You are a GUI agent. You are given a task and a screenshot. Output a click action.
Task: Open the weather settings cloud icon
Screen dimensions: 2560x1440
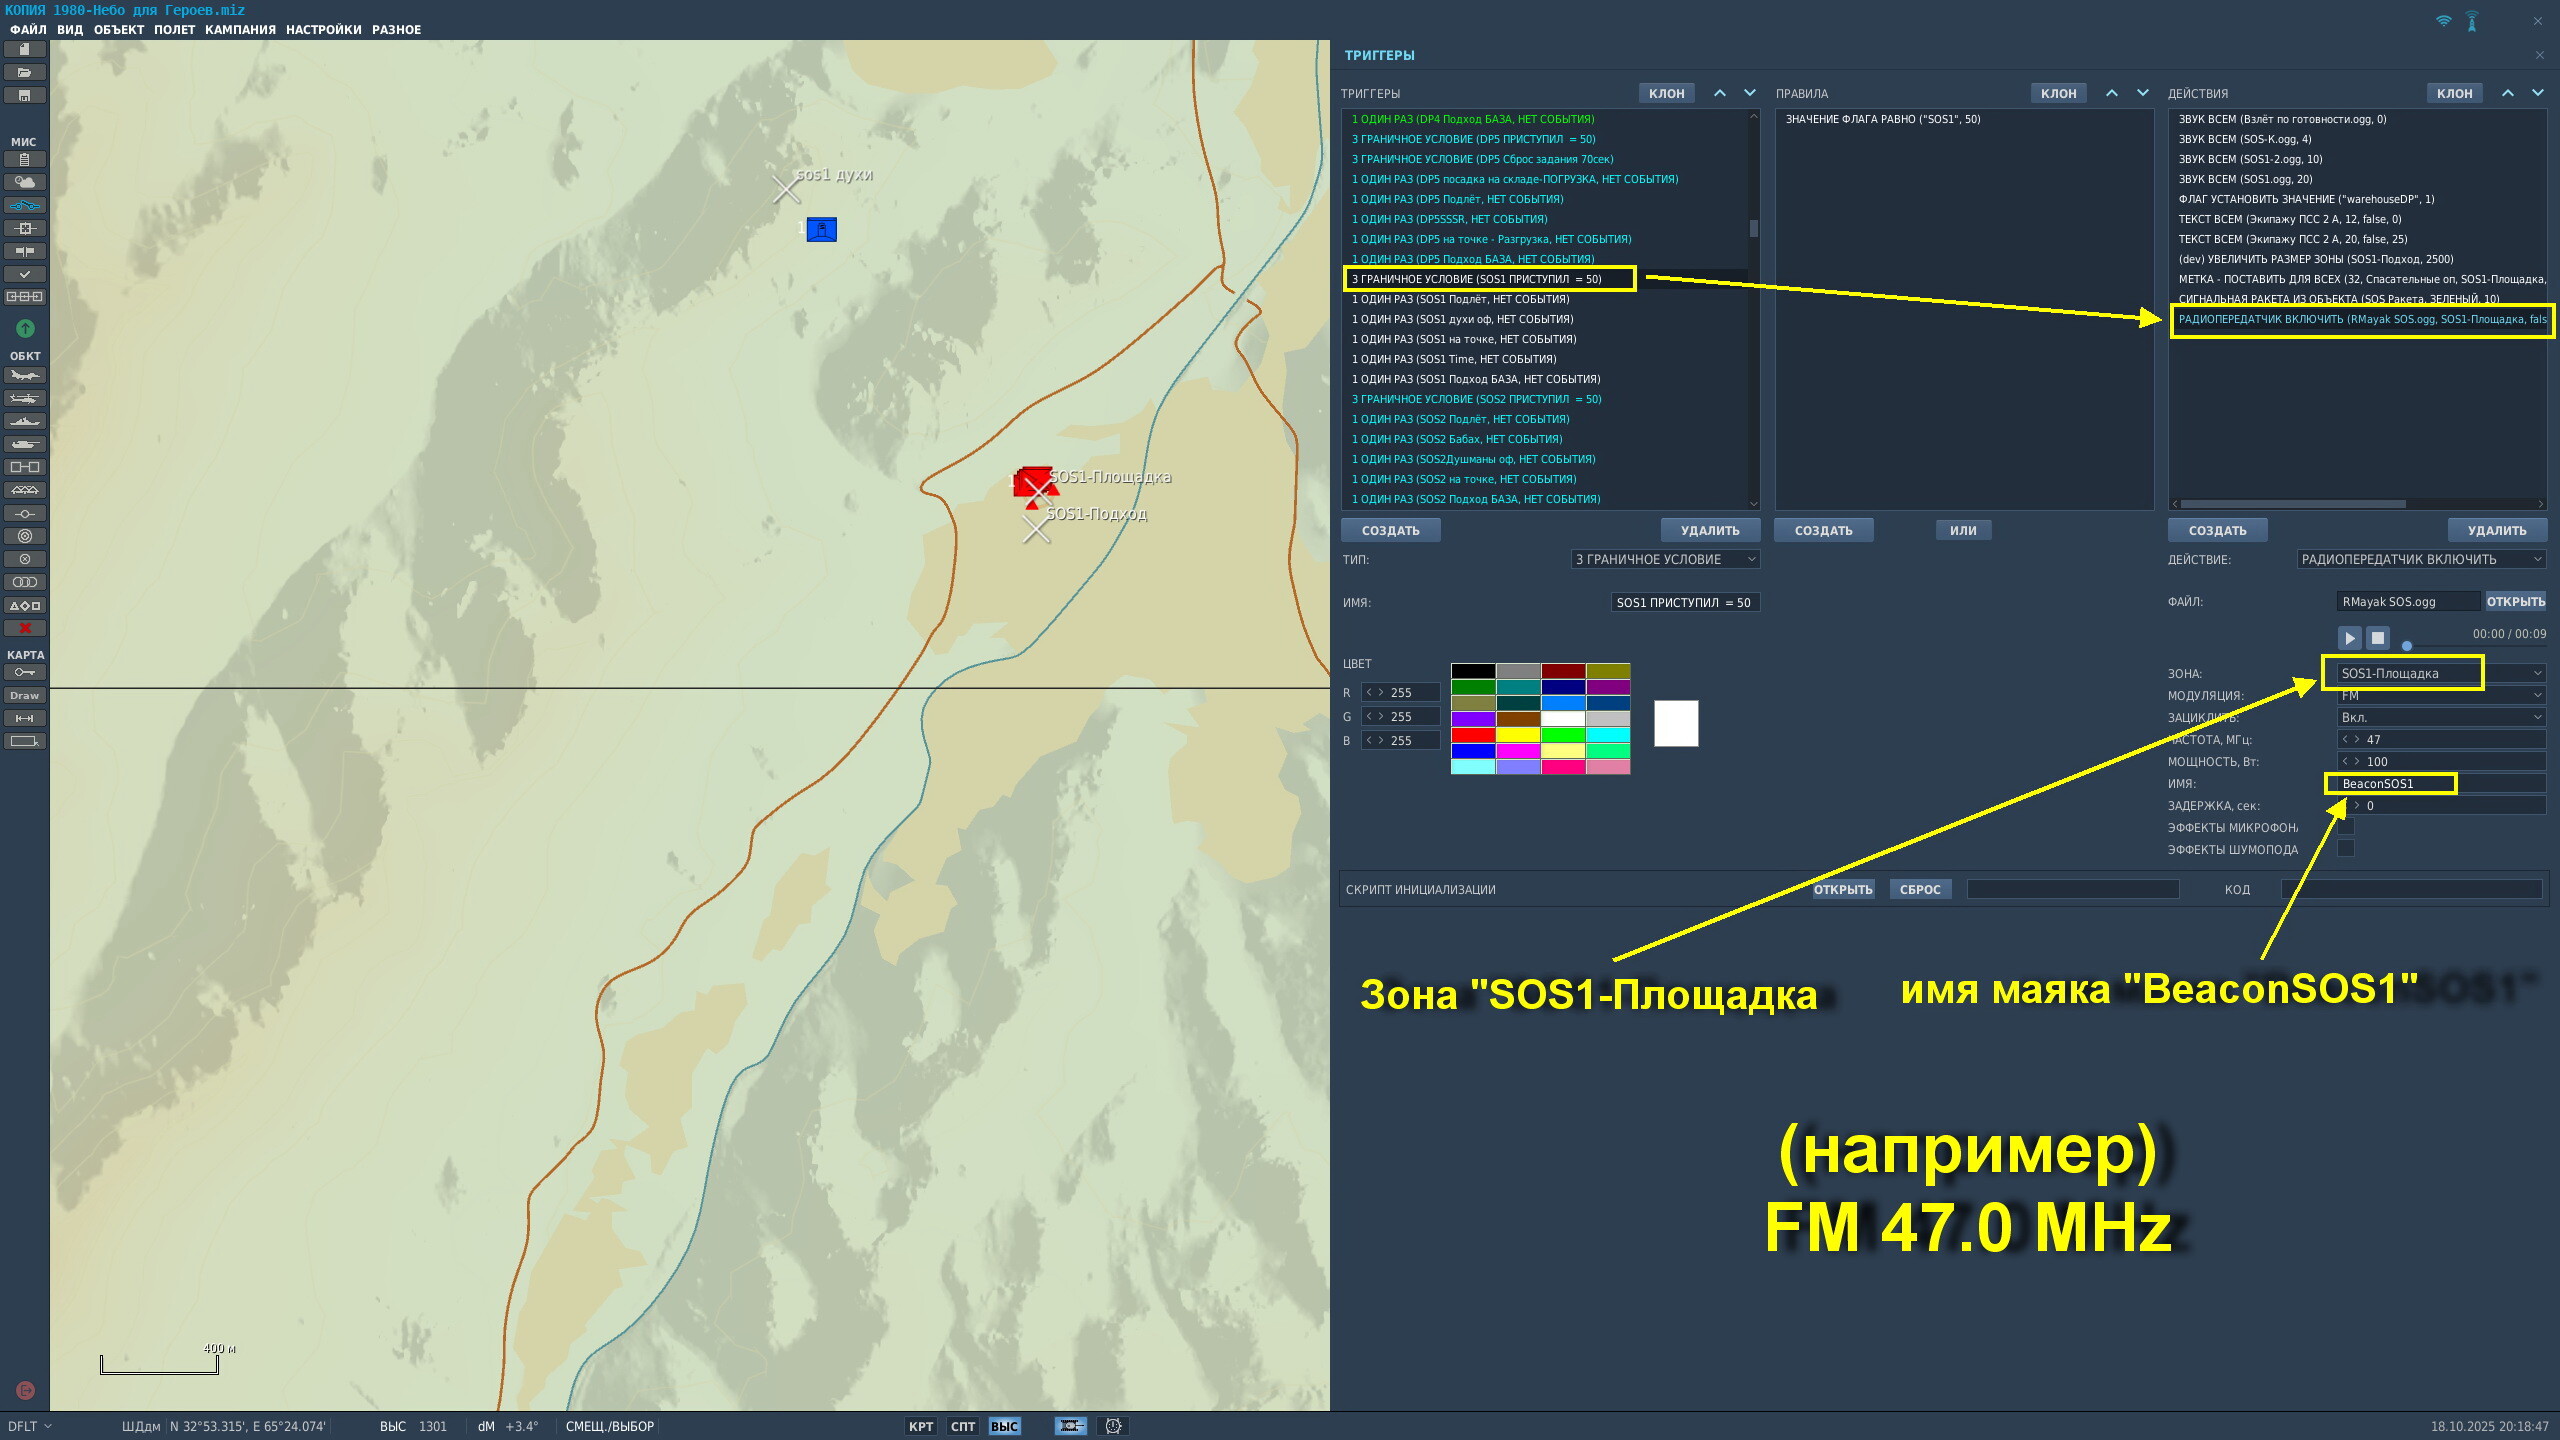pyautogui.click(x=25, y=182)
